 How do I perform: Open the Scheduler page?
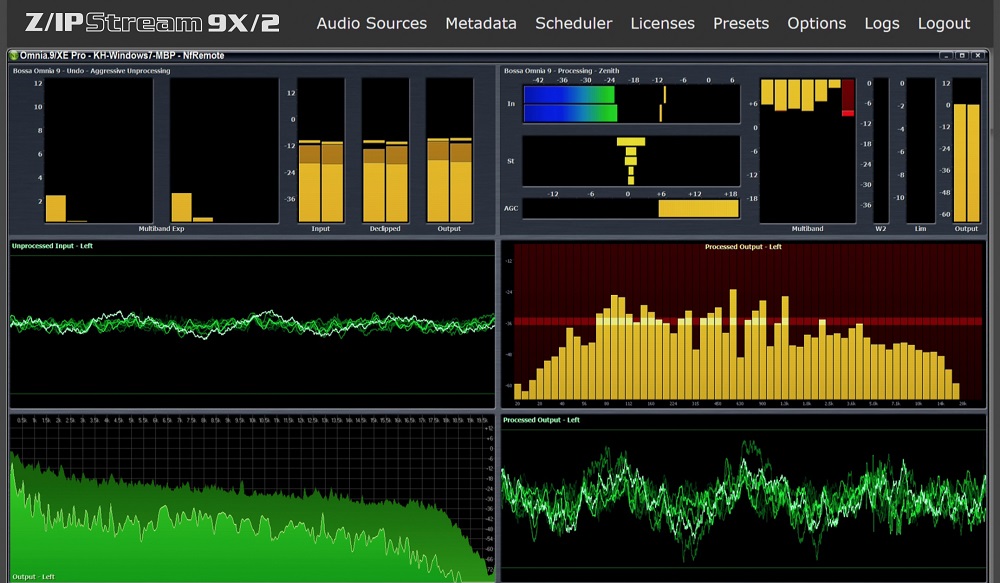point(573,23)
